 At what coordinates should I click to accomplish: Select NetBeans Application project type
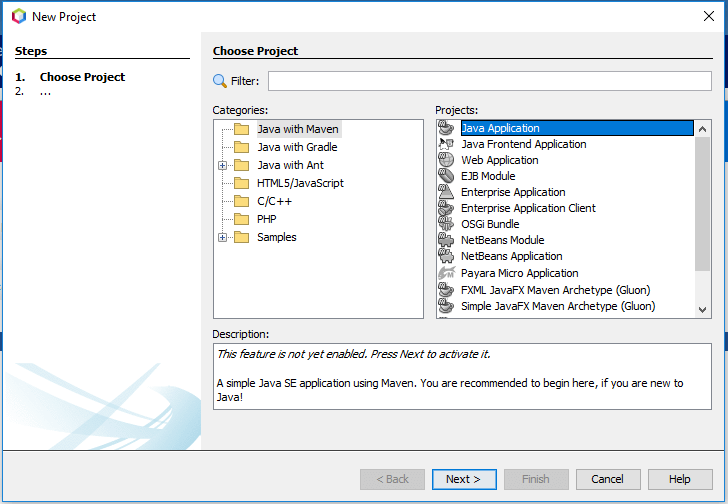512,256
